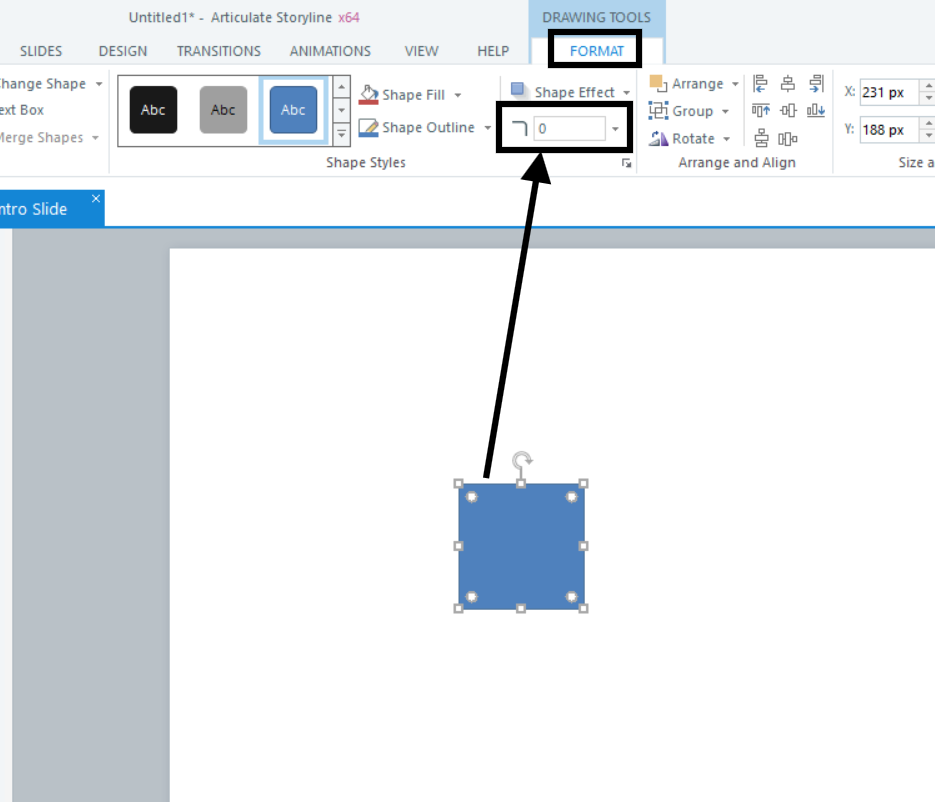935x802 pixels.
Task: Select the HELP tab
Action: [493, 51]
